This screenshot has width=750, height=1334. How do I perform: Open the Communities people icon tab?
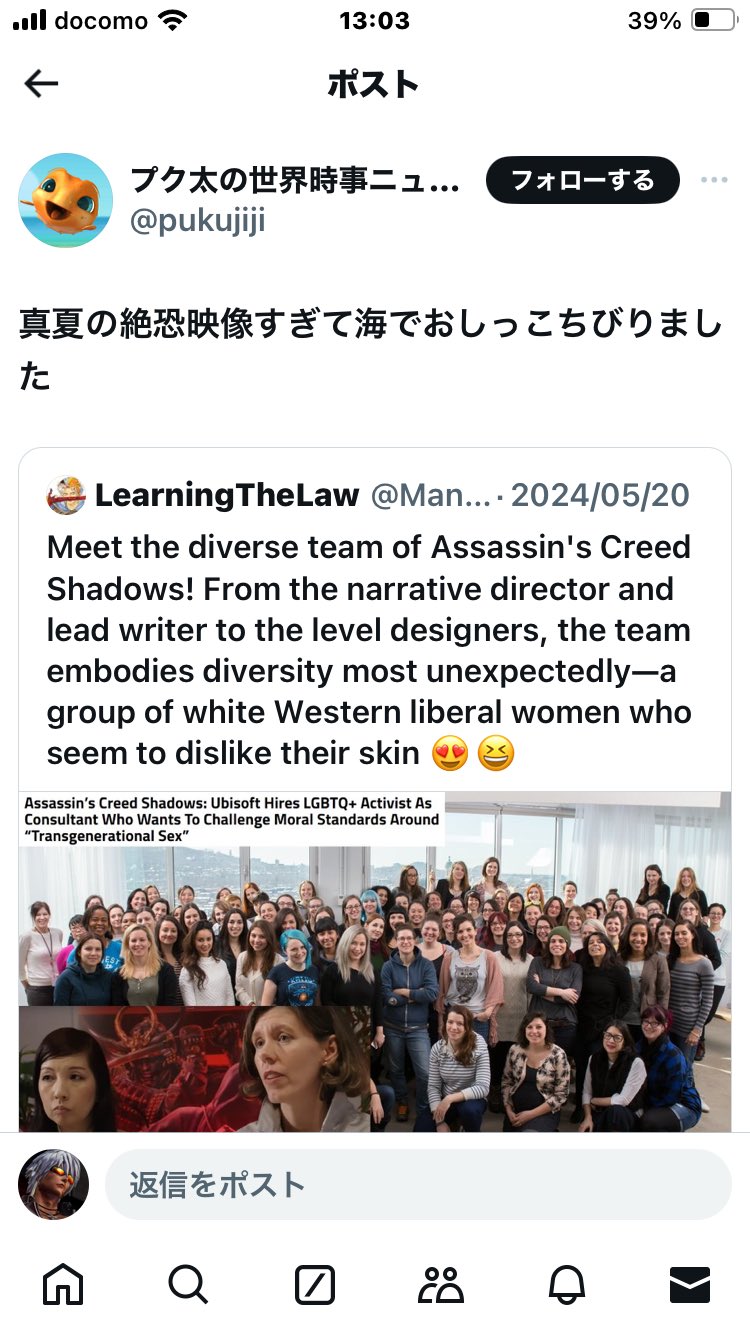pos(440,1284)
